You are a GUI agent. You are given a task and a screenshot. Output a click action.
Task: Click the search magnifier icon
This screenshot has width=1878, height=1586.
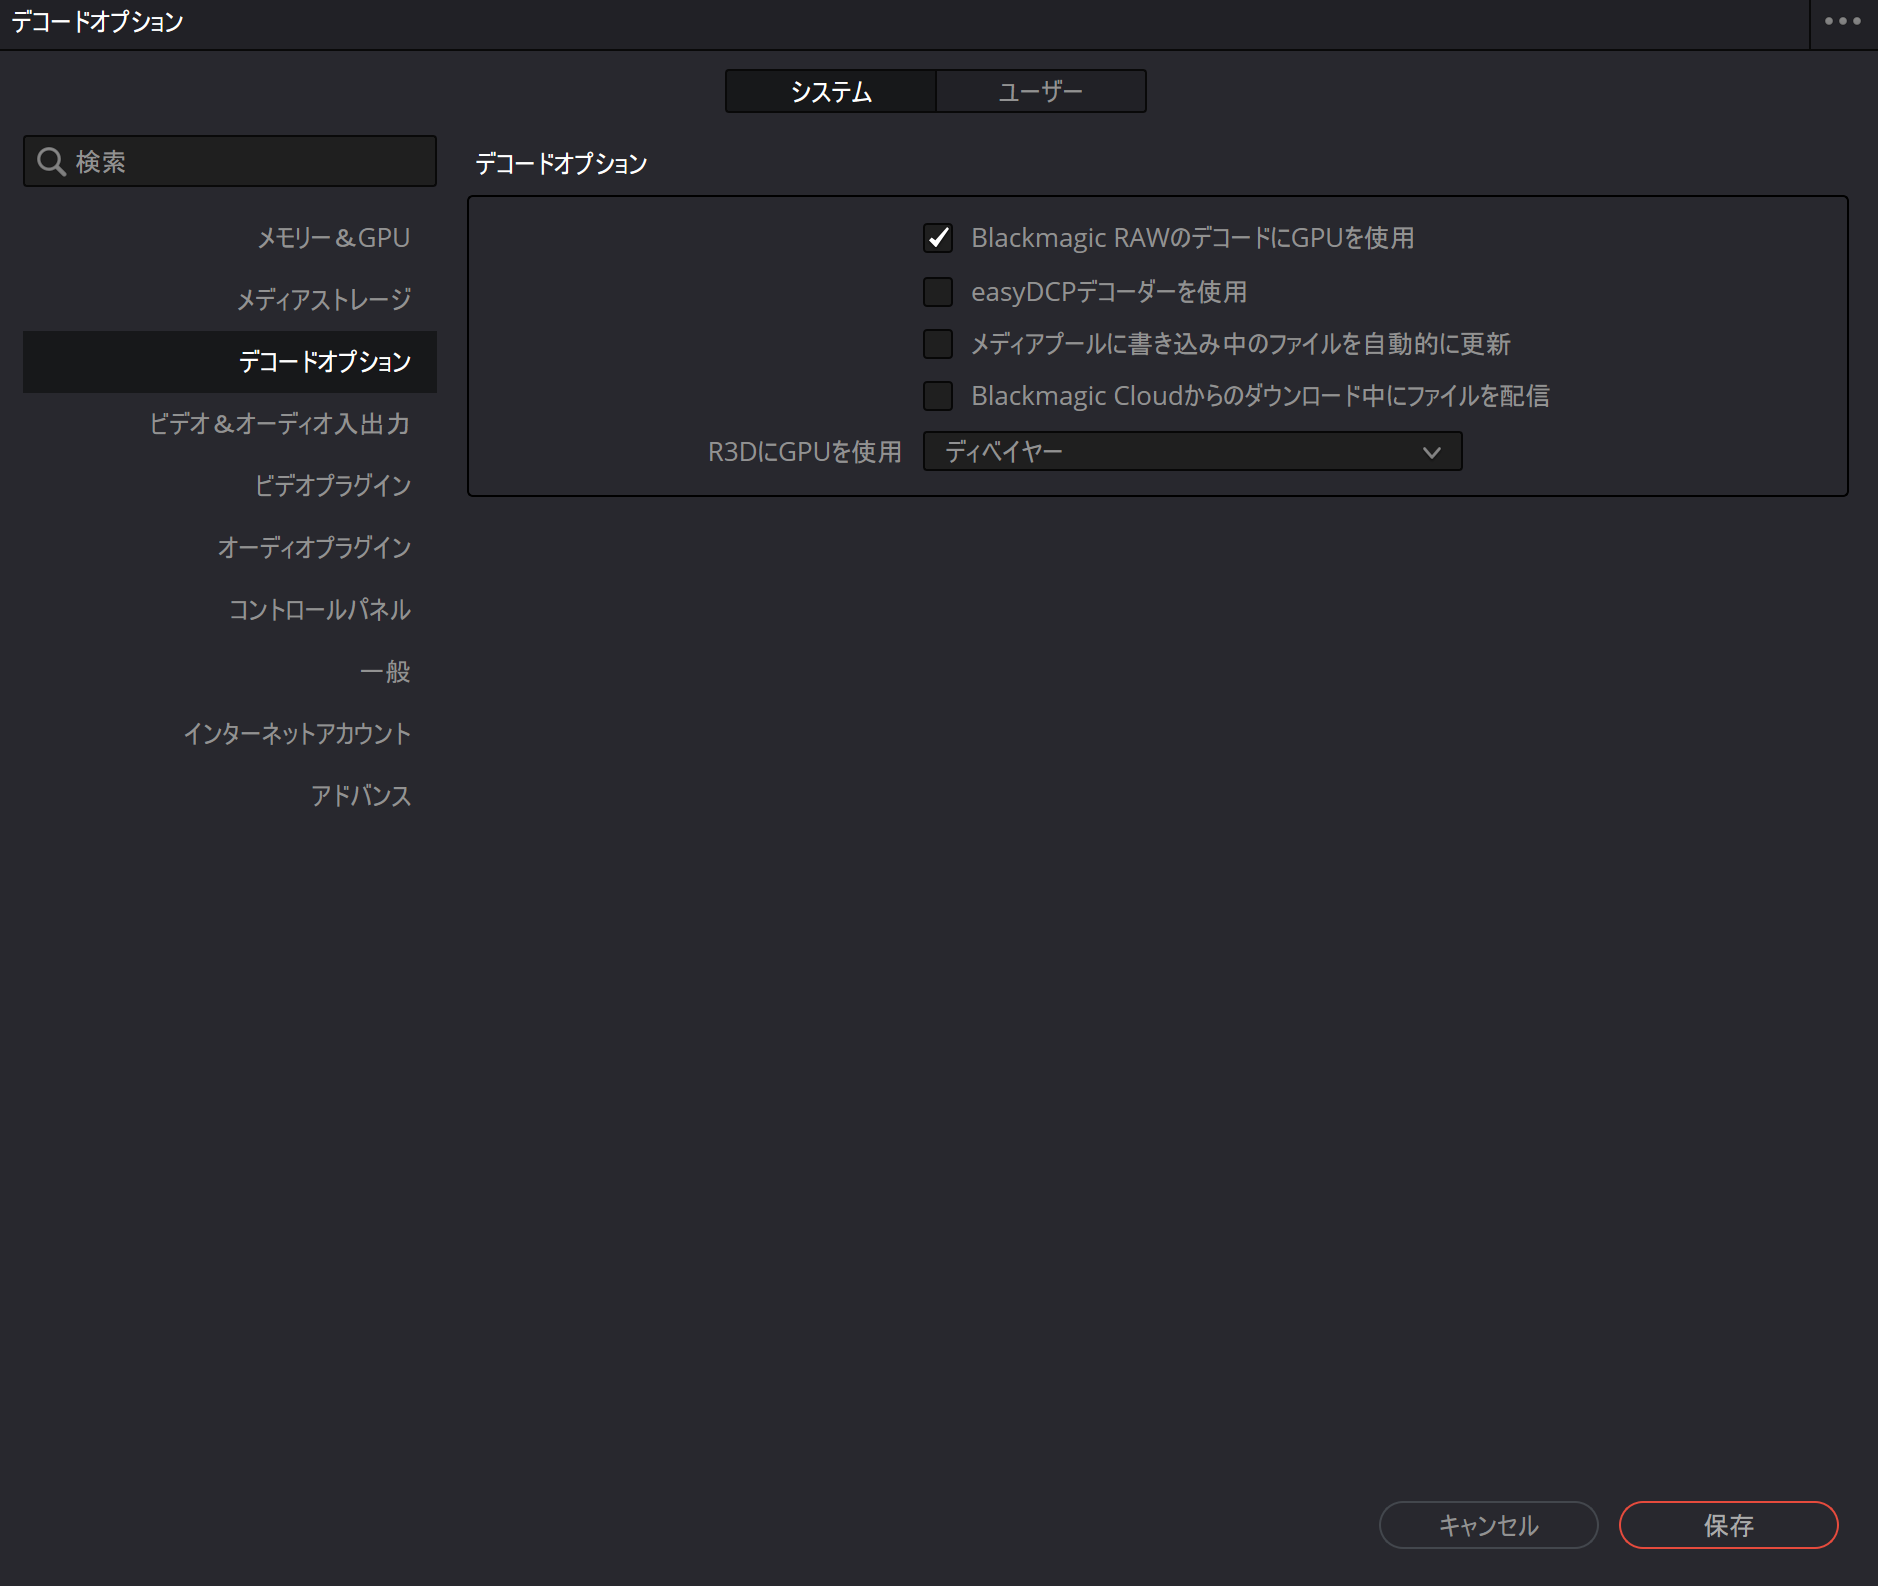(51, 161)
